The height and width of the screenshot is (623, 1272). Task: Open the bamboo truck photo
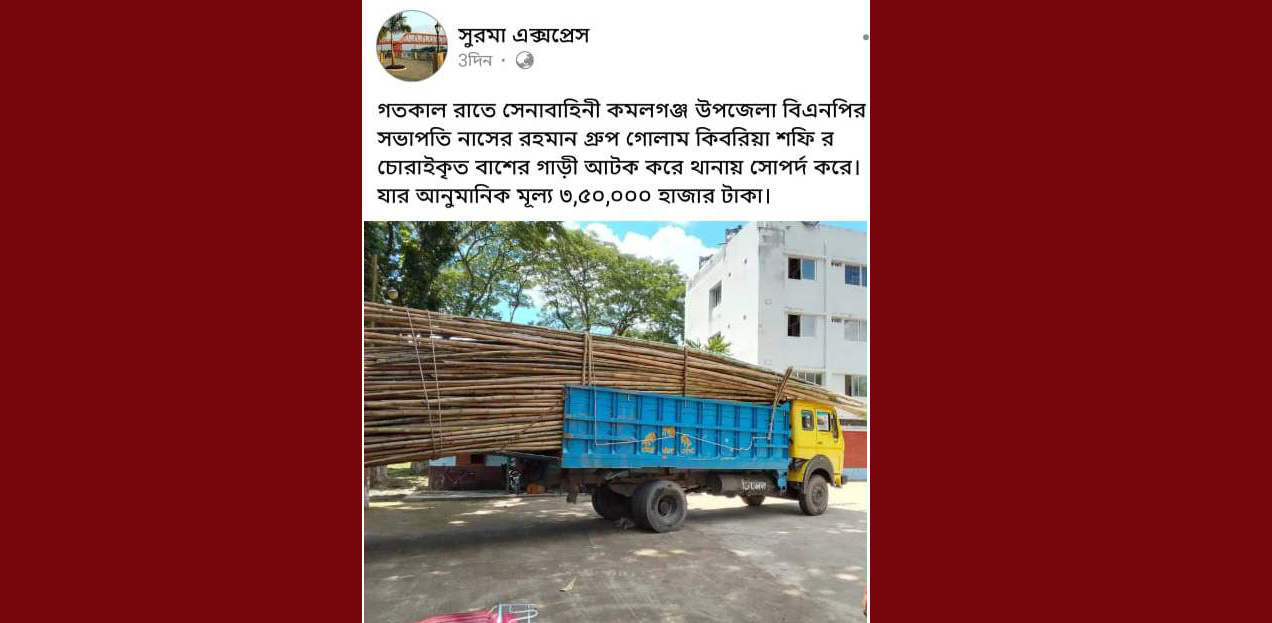(x=615, y=421)
